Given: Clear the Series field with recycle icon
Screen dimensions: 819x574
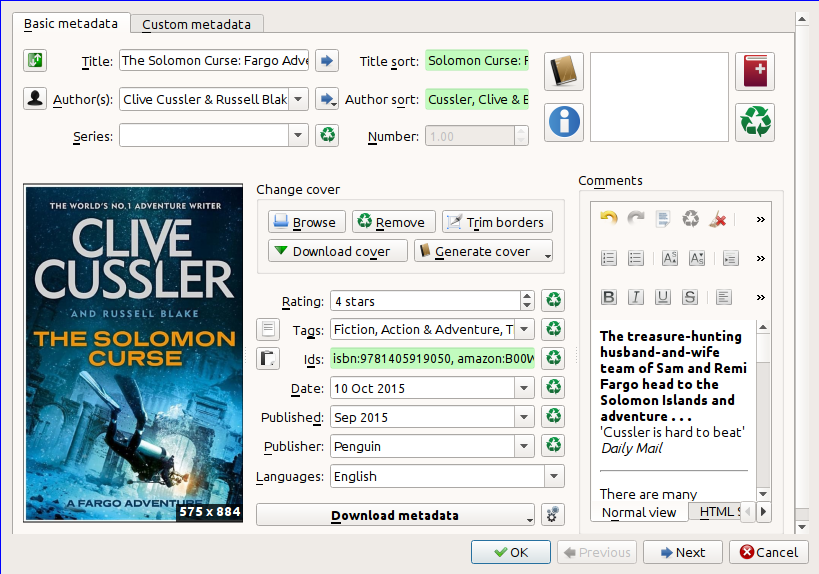Looking at the screenshot, I should [327, 136].
